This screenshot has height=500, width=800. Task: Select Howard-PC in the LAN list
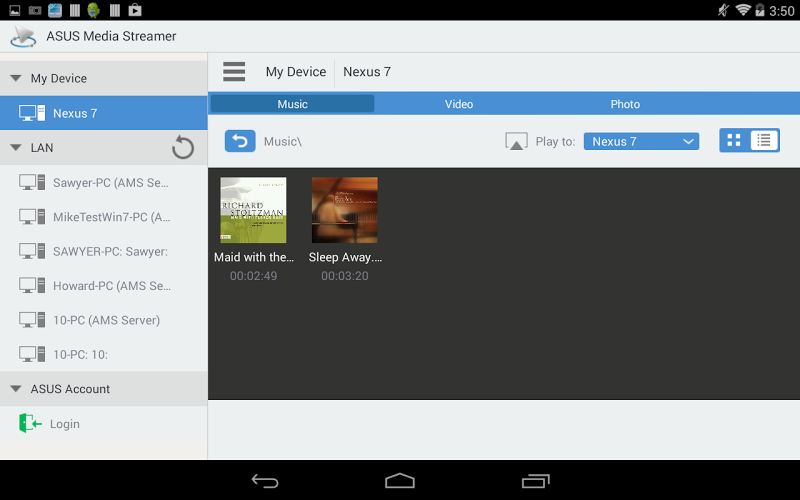point(104,286)
